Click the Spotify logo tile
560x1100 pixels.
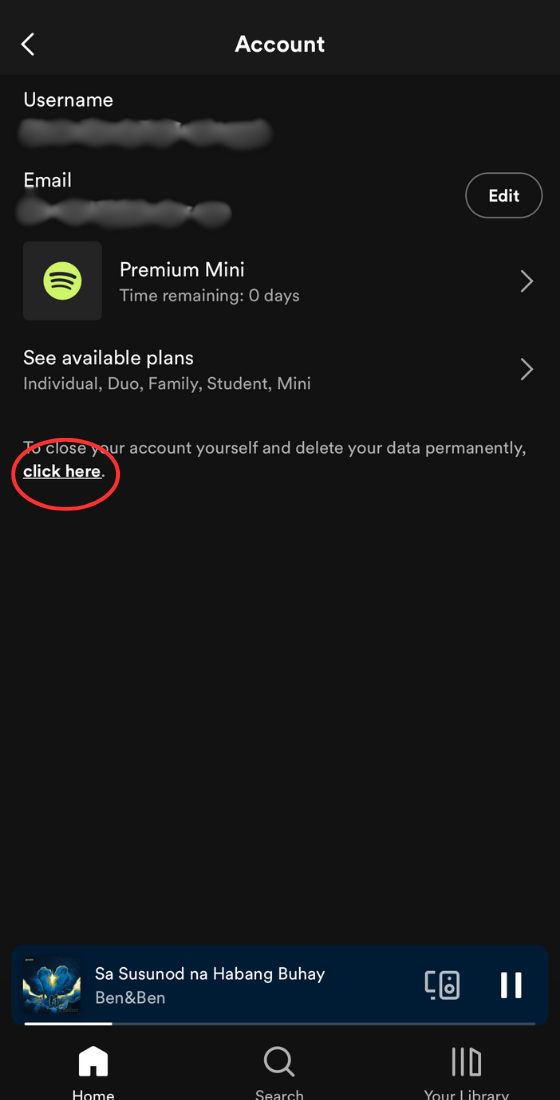click(x=62, y=281)
